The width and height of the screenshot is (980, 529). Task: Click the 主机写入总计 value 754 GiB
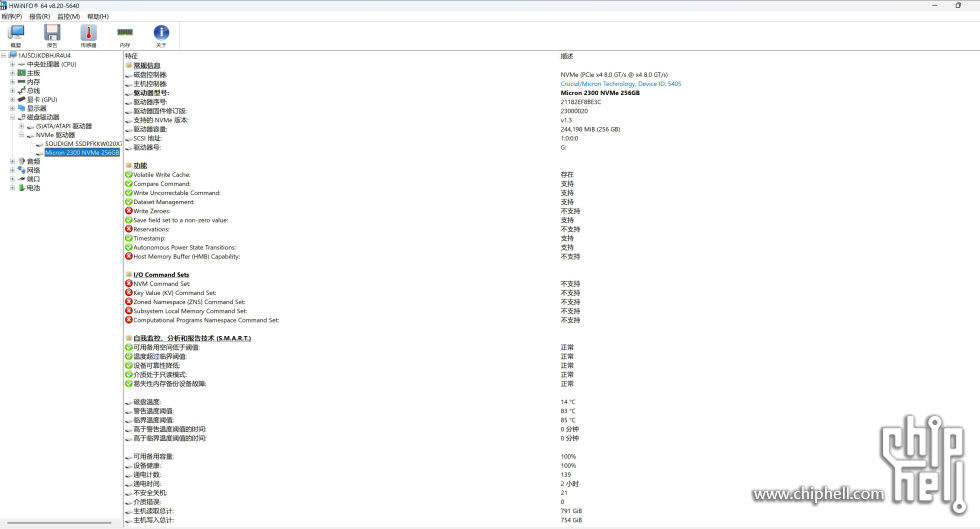point(571,520)
